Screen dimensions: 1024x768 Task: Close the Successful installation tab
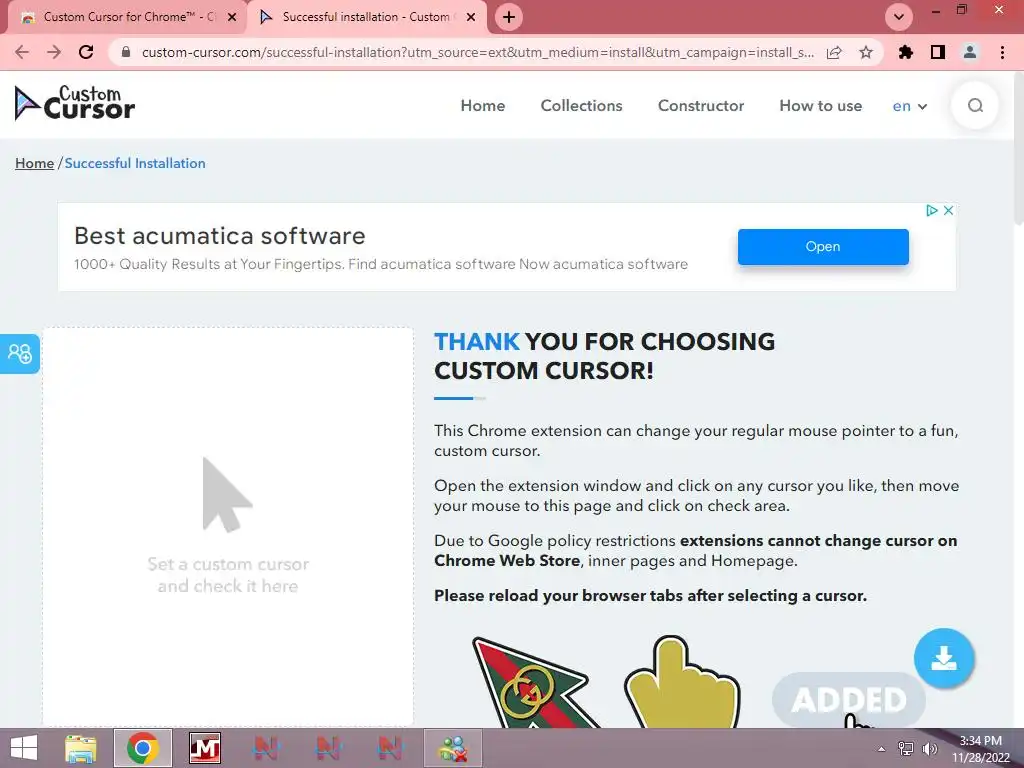click(471, 17)
